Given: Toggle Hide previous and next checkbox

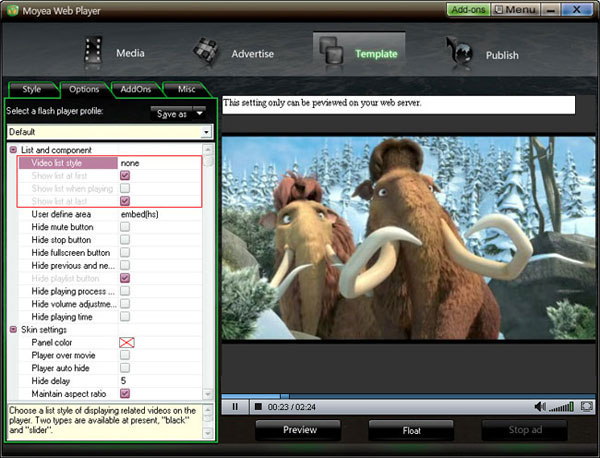Looking at the screenshot, I should point(125,265).
